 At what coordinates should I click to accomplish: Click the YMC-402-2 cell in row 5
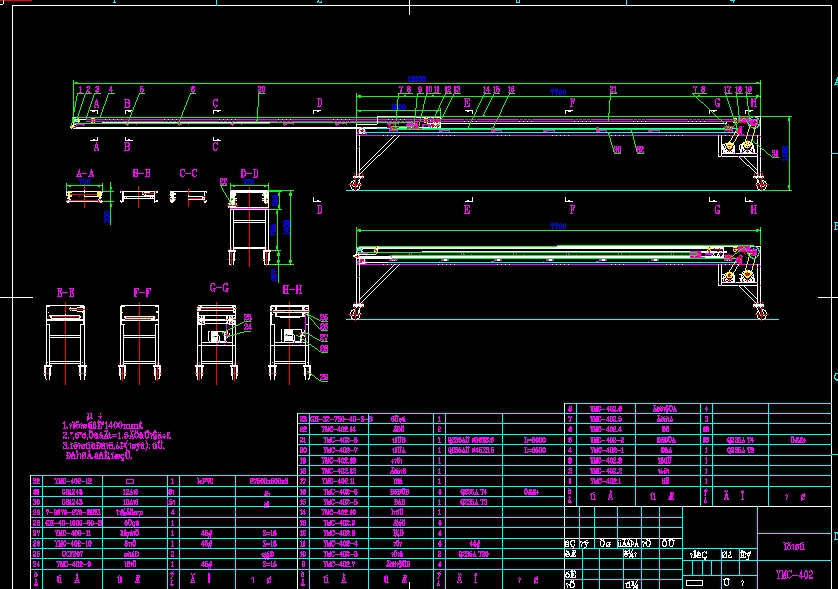click(x=606, y=440)
